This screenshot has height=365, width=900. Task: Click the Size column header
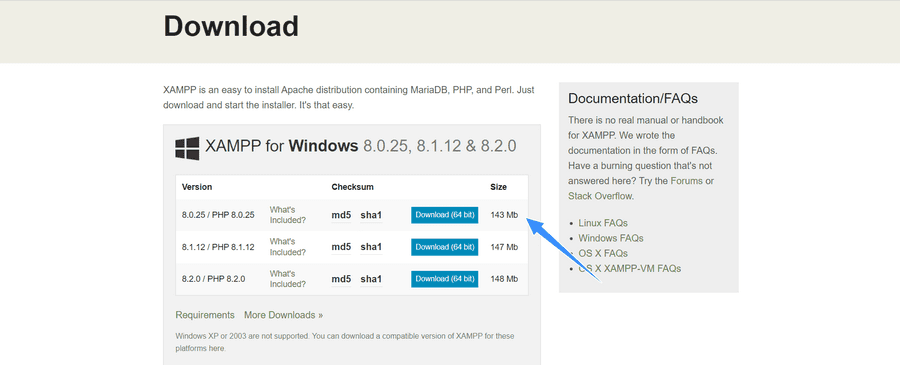pos(498,187)
